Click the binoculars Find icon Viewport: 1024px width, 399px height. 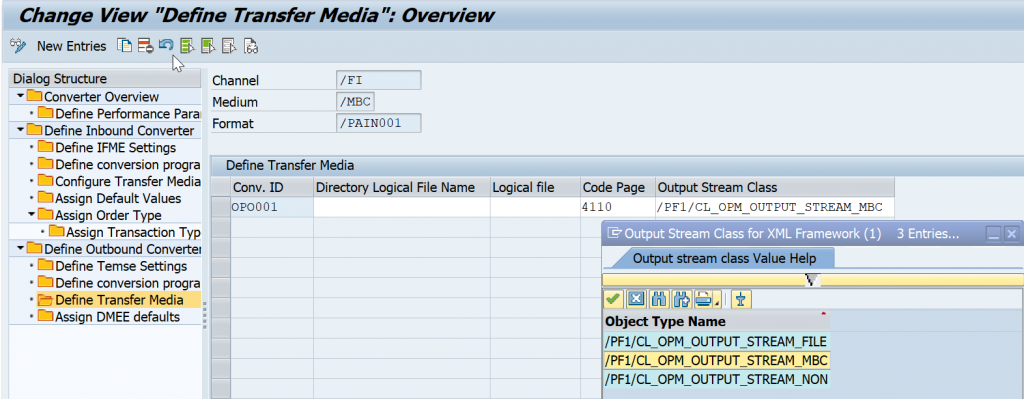pyautogui.click(x=660, y=299)
